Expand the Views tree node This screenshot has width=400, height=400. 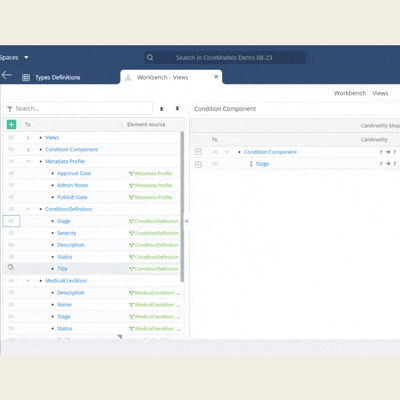coord(28,137)
